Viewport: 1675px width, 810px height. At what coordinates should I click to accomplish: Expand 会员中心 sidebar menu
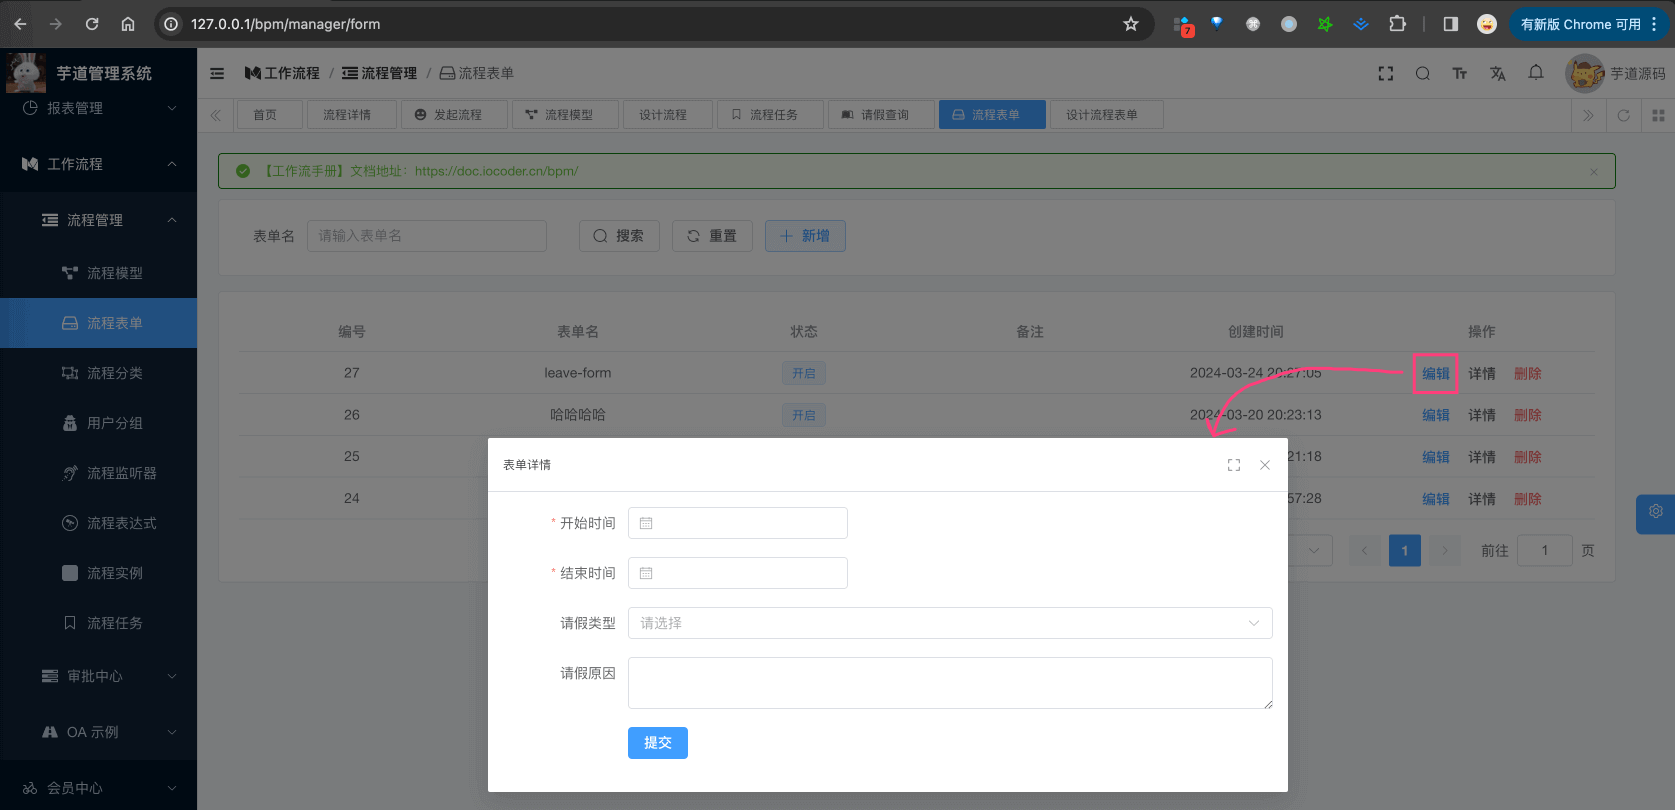tap(98, 788)
